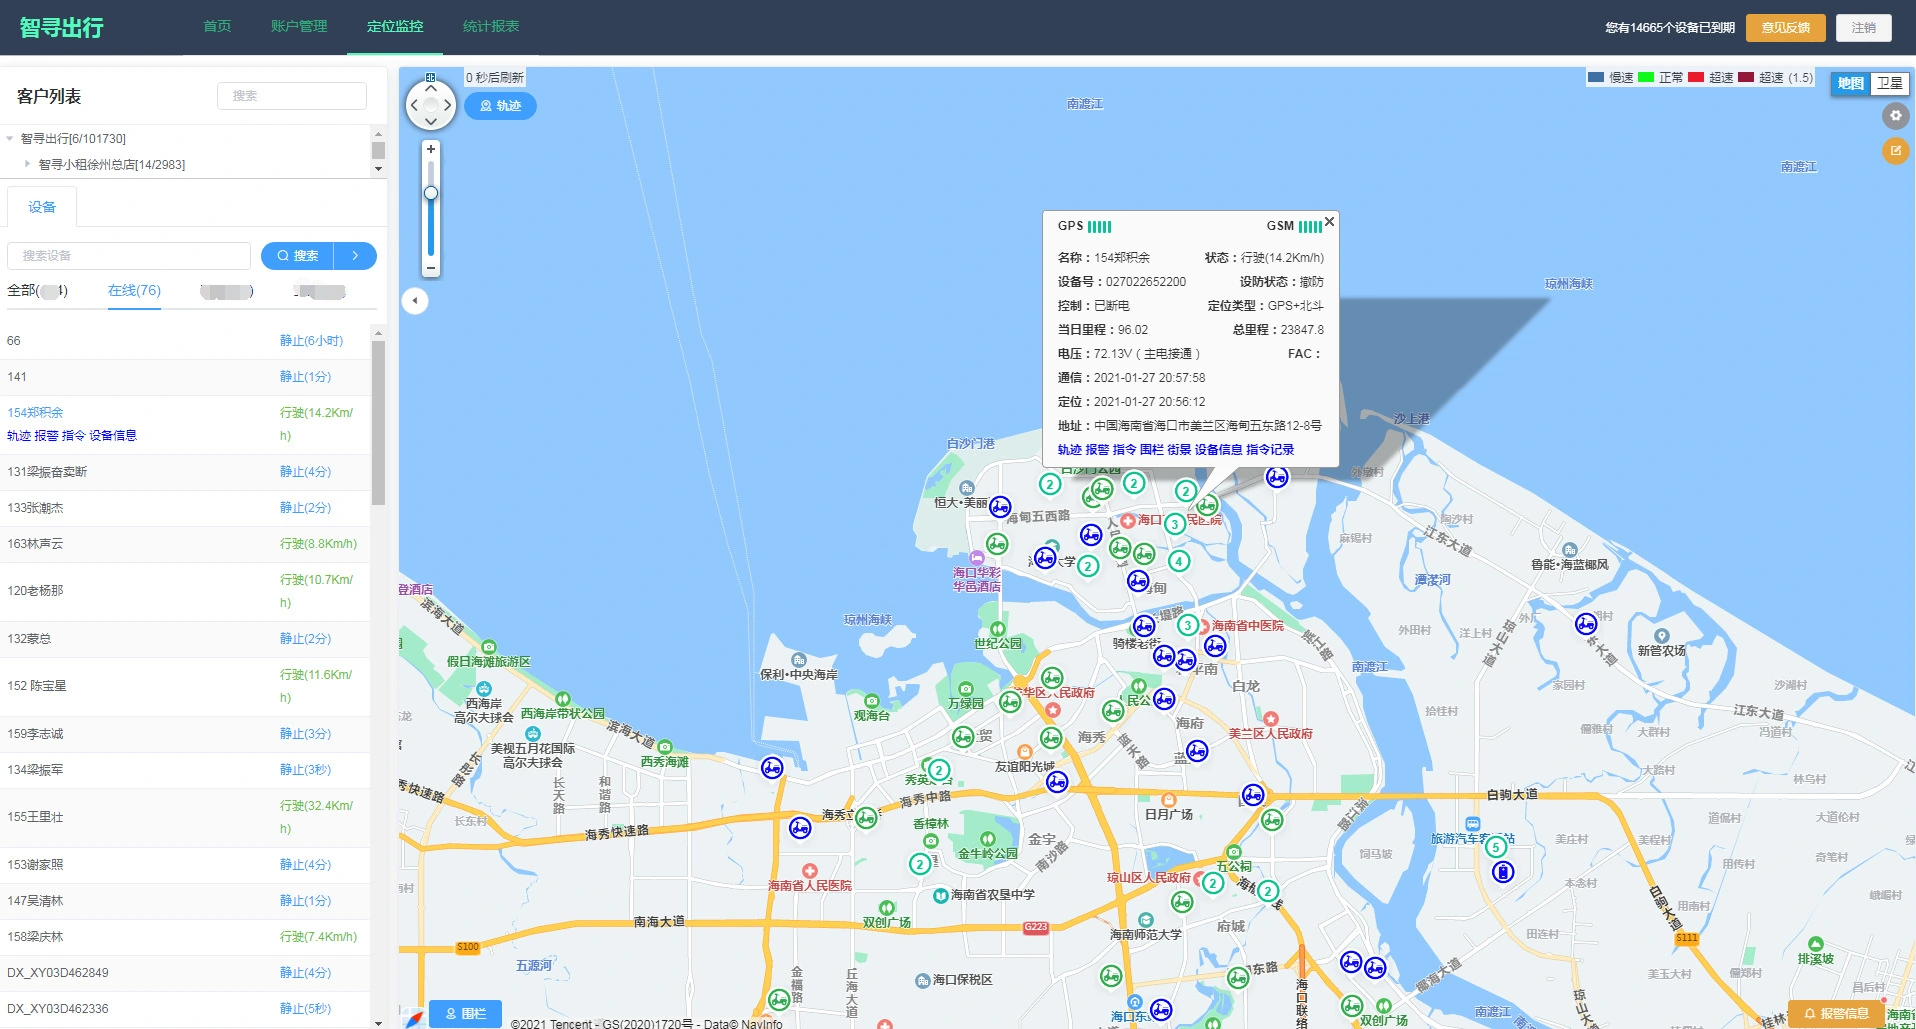This screenshot has width=1916, height=1029.
Task: Click the 搜索设备 device search field
Action: tap(129, 256)
